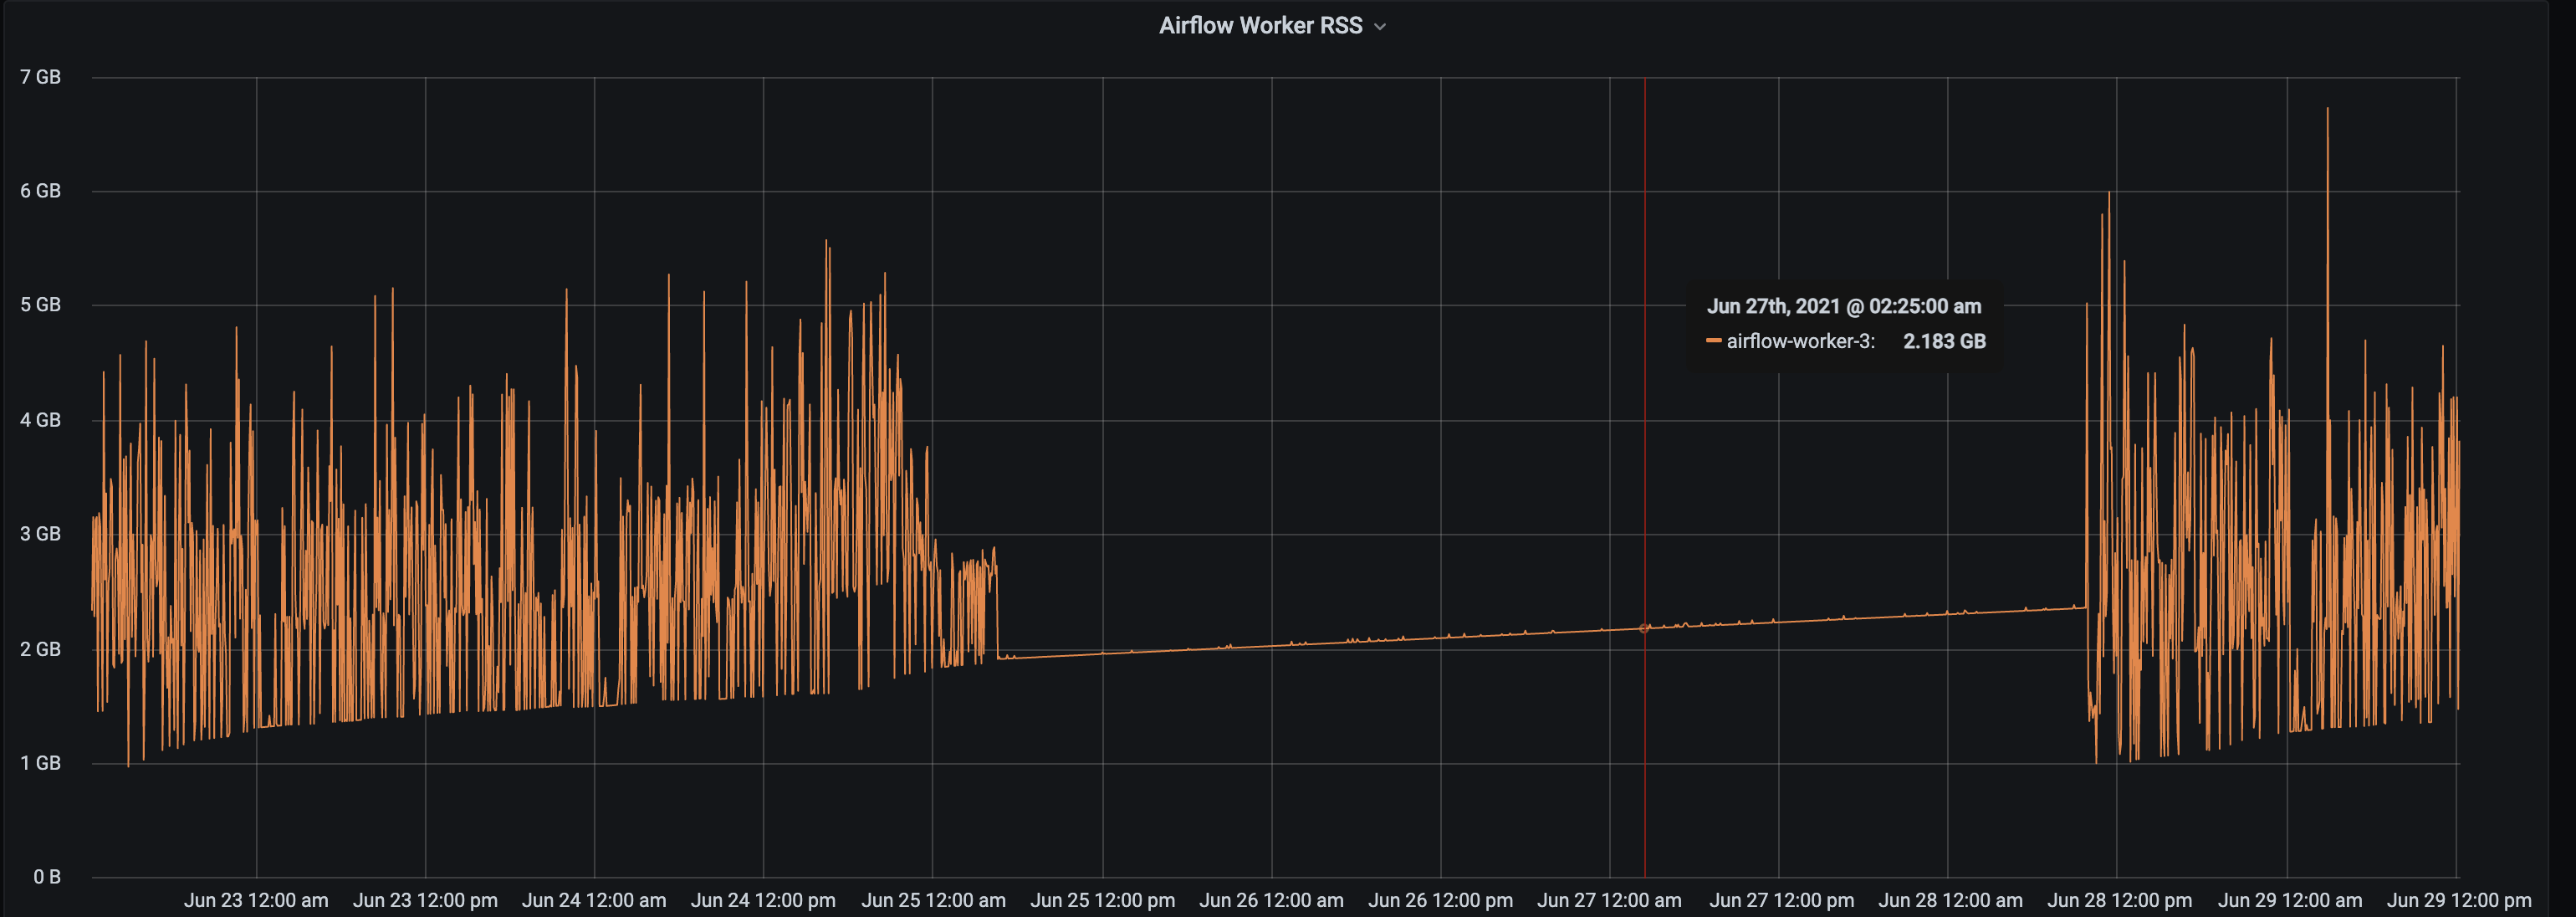The image size is (2576, 917).
Task: Click the Jun 26 12:00 am axis label
Action: click(x=1271, y=900)
